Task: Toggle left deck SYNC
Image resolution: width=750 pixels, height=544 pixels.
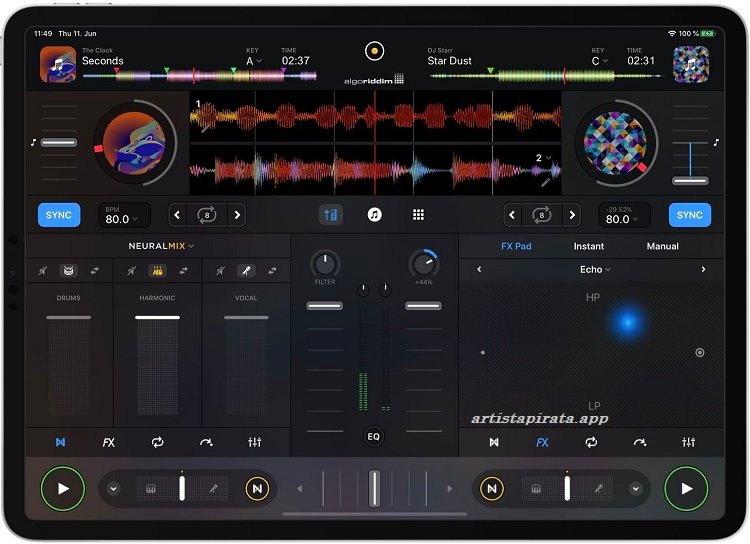Action: pos(59,215)
